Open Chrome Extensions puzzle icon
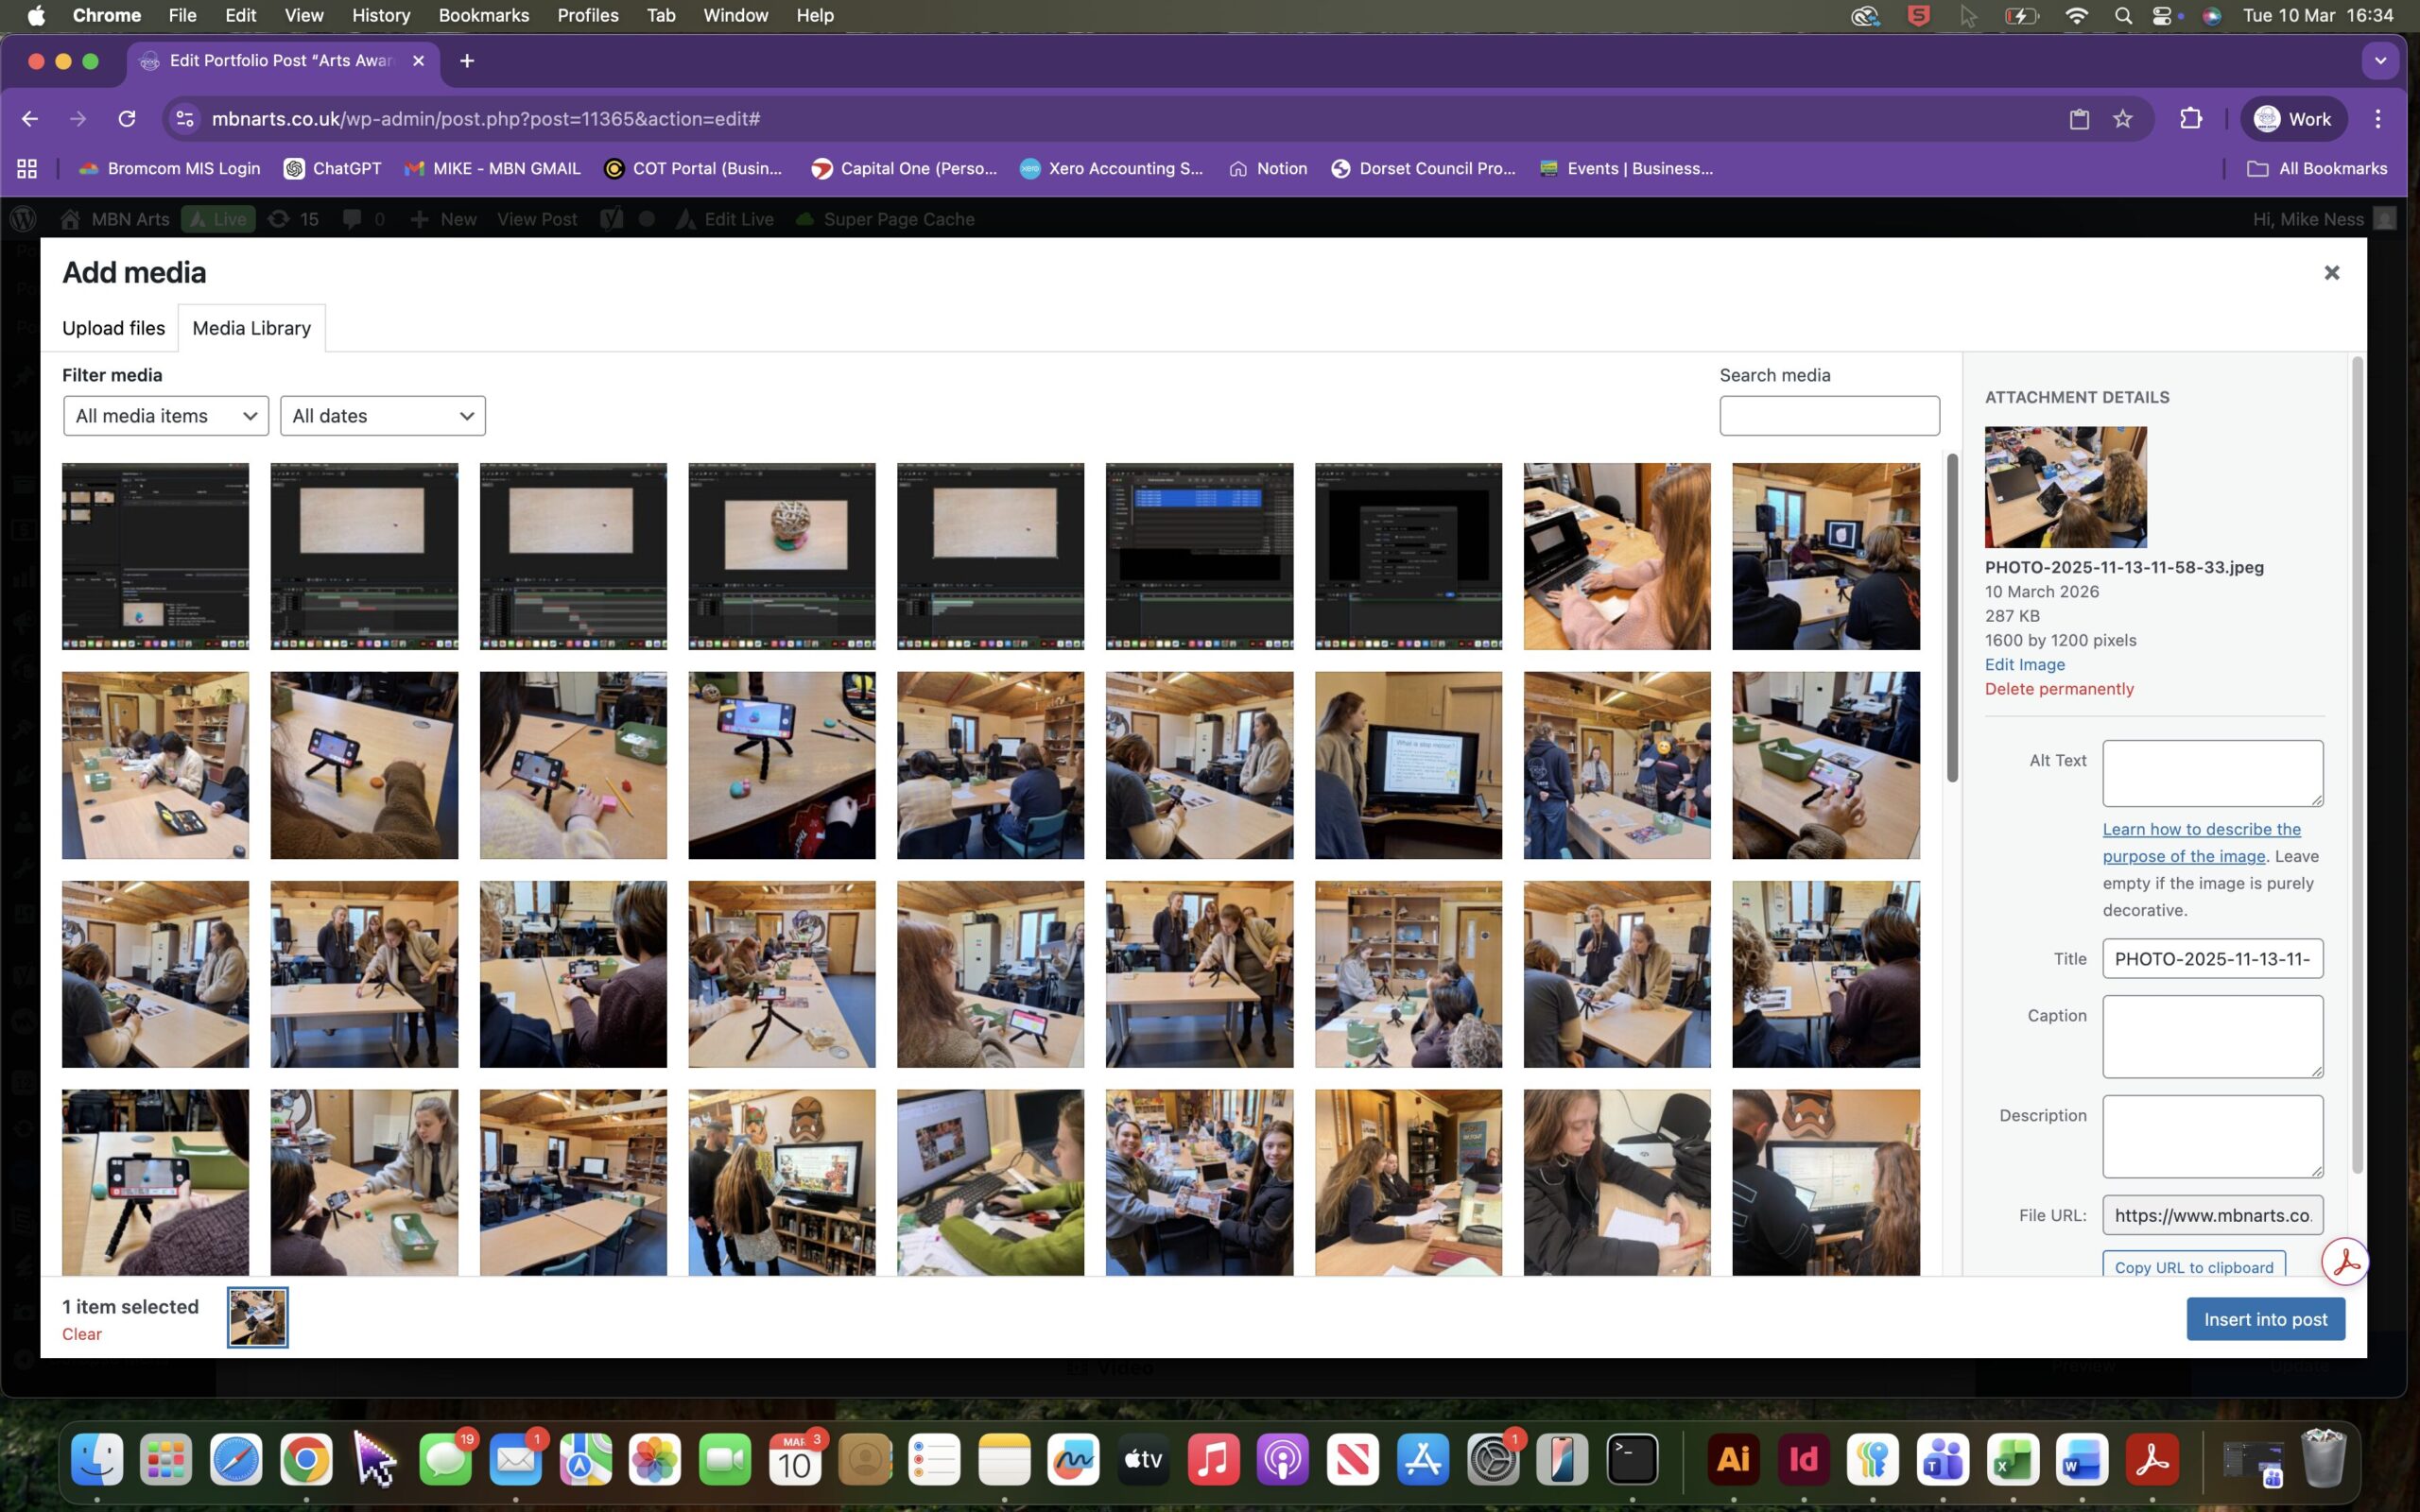Screen dimensions: 2420x1512 2190,119
